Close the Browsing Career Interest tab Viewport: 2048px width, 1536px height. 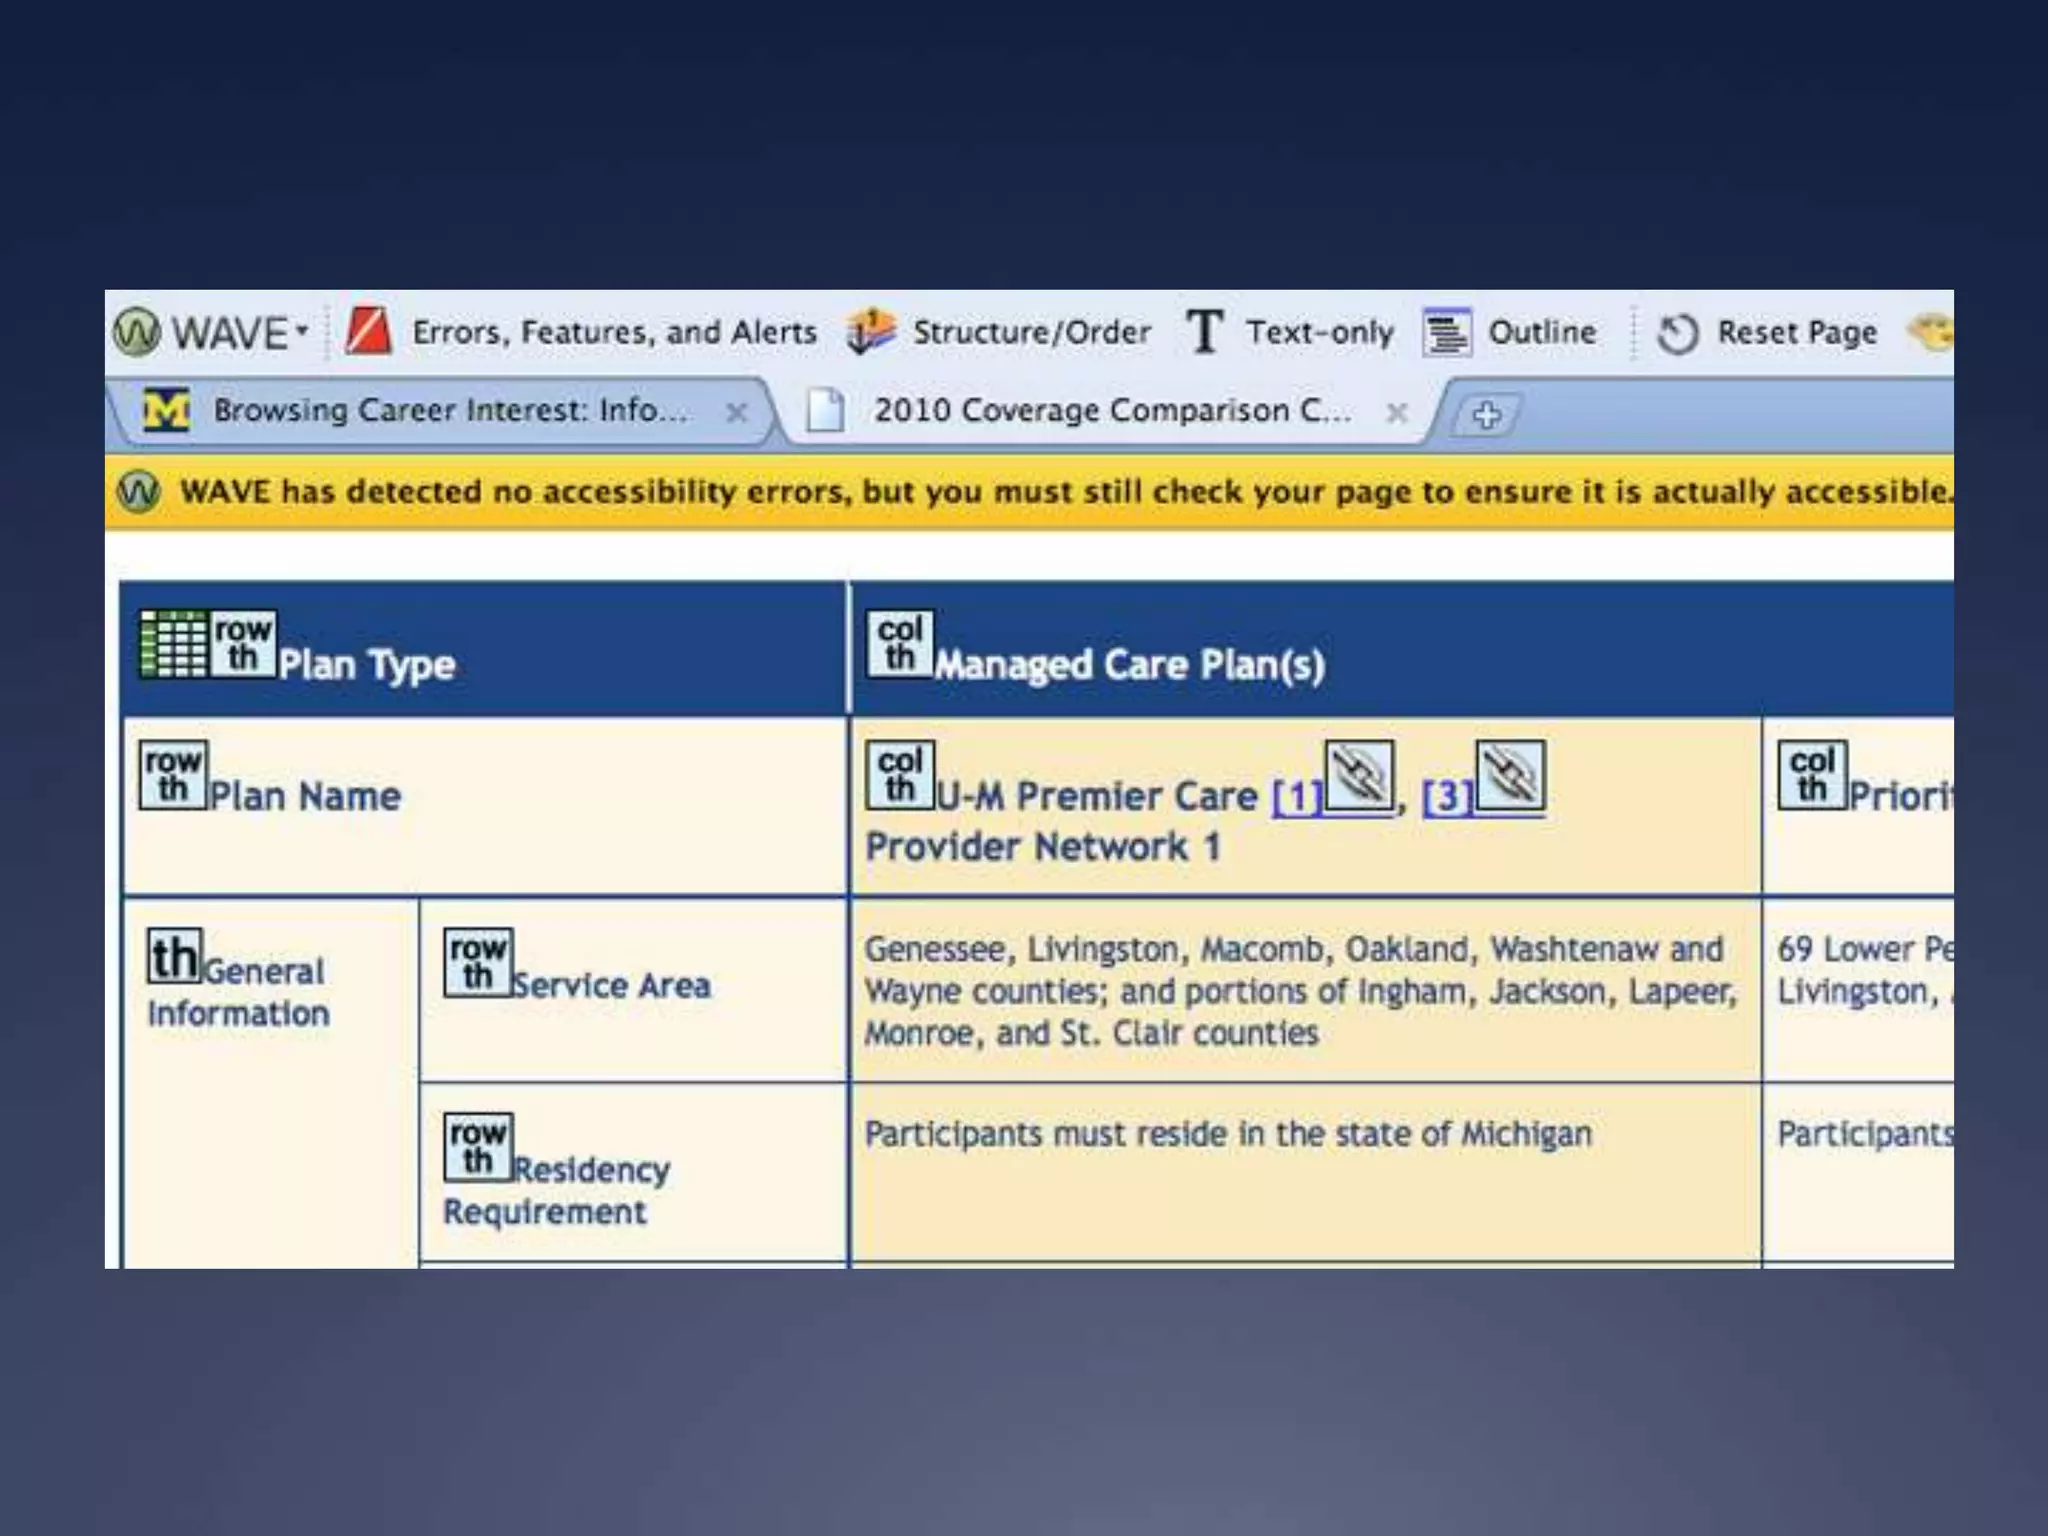pos(737,412)
